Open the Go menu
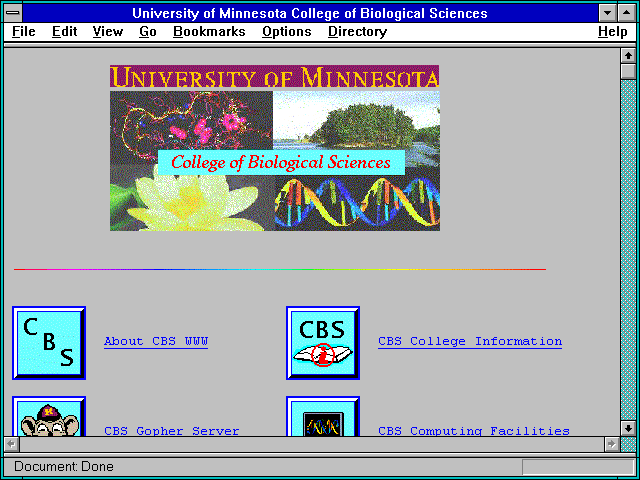The width and height of the screenshot is (640, 480). 148,32
